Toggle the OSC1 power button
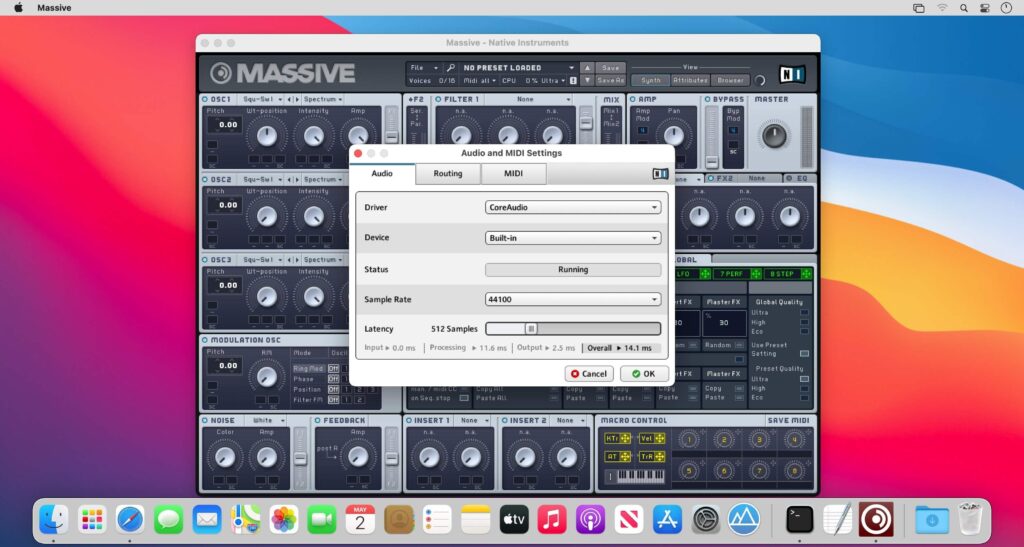The width and height of the screenshot is (1024, 547). (x=204, y=100)
